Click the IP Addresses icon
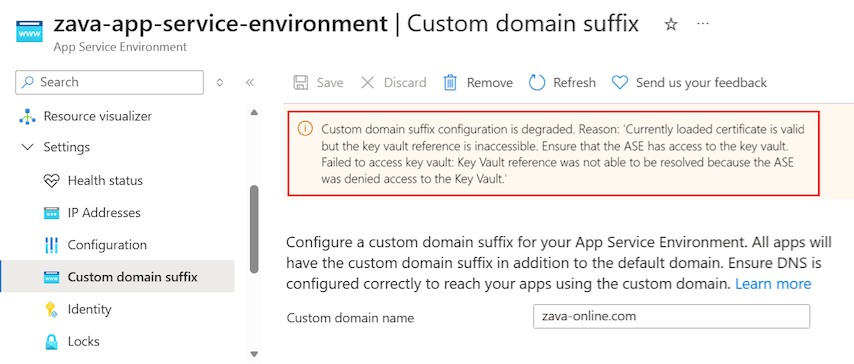Image resolution: width=854 pixels, height=364 pixels. click(51, 213)
